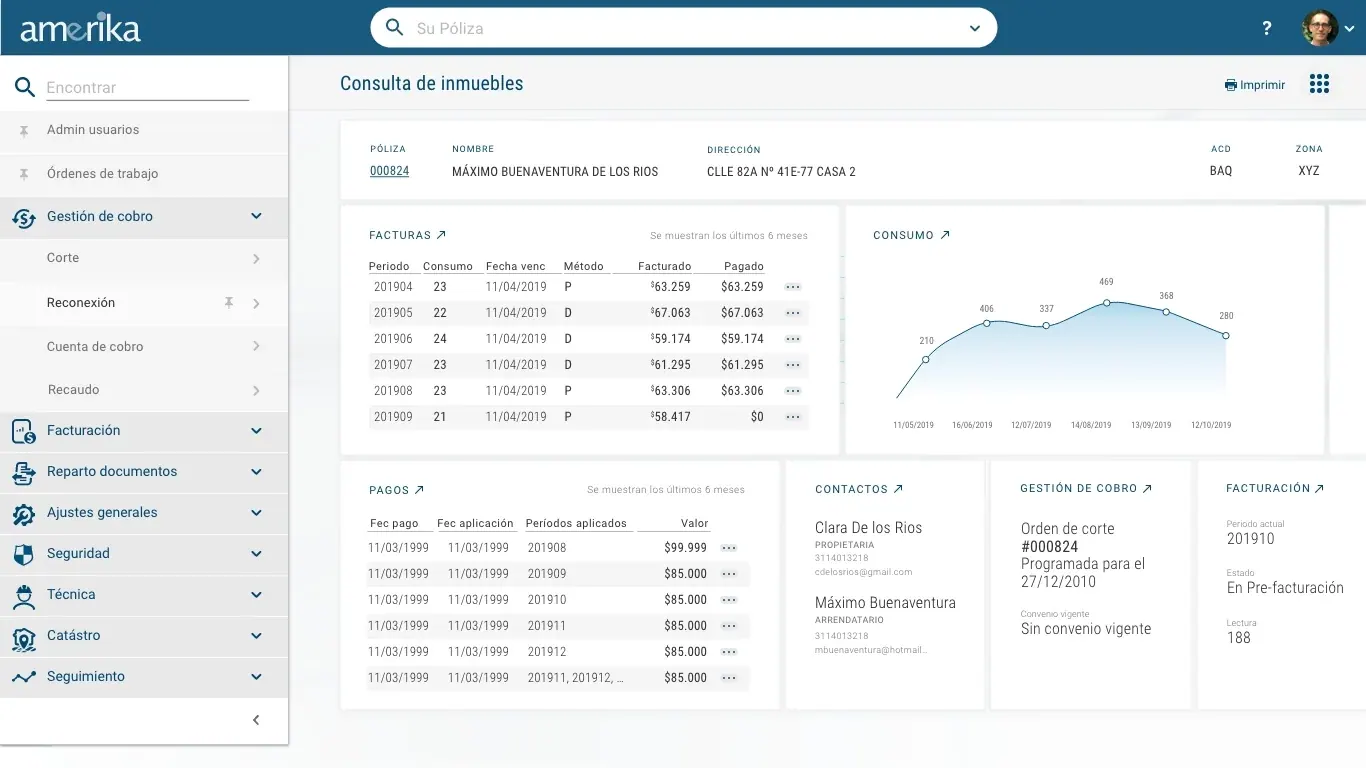Expand the Seguridad menu chevron
Screen dimensions: 1366x768
coord(256,554)
